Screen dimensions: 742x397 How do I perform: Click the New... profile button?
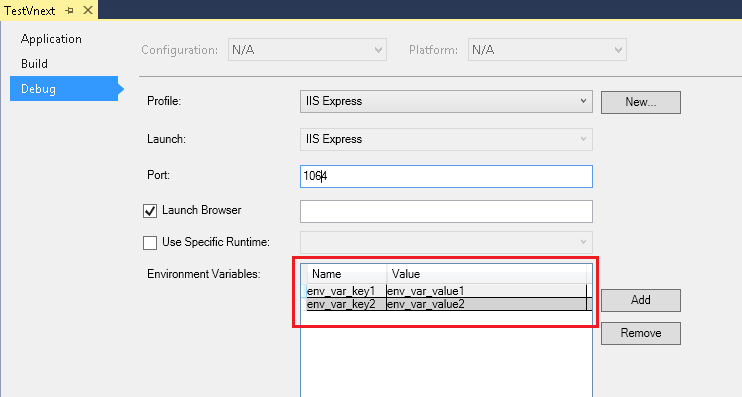coord(641,102)
